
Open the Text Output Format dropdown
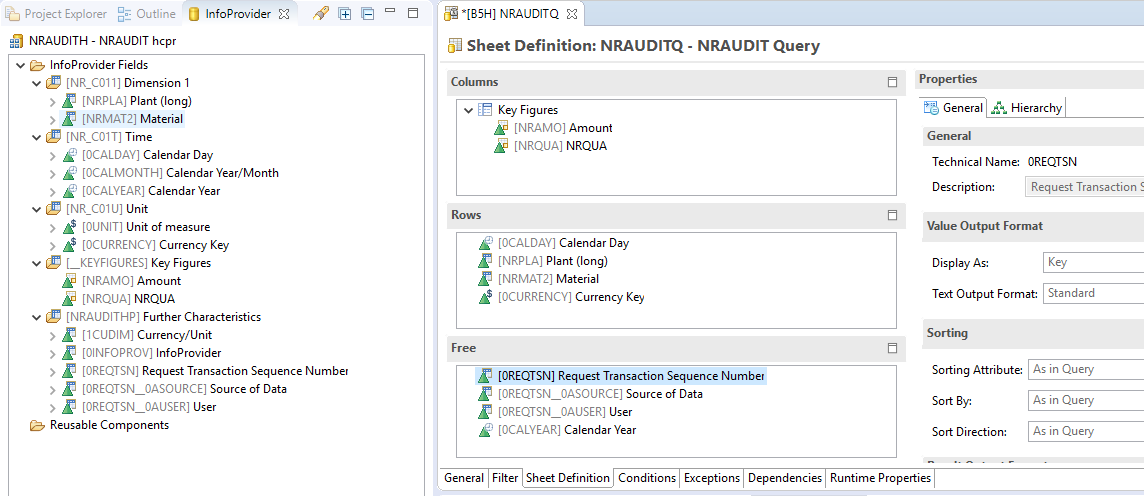(x=1093, y=293)
